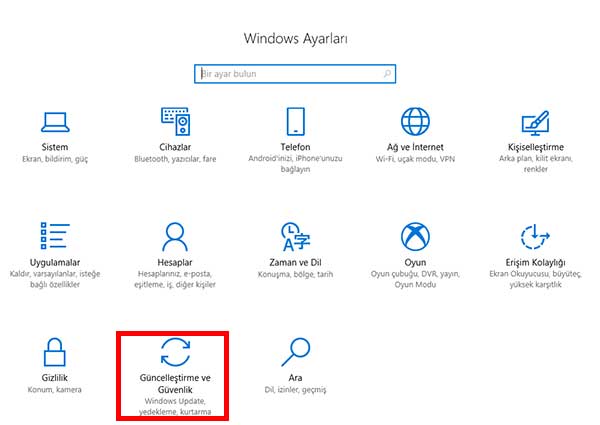Viewport: 600px width, 425px height.
Task: Click the "Ağ ve İnternet" label
Action: pos(415,147)
